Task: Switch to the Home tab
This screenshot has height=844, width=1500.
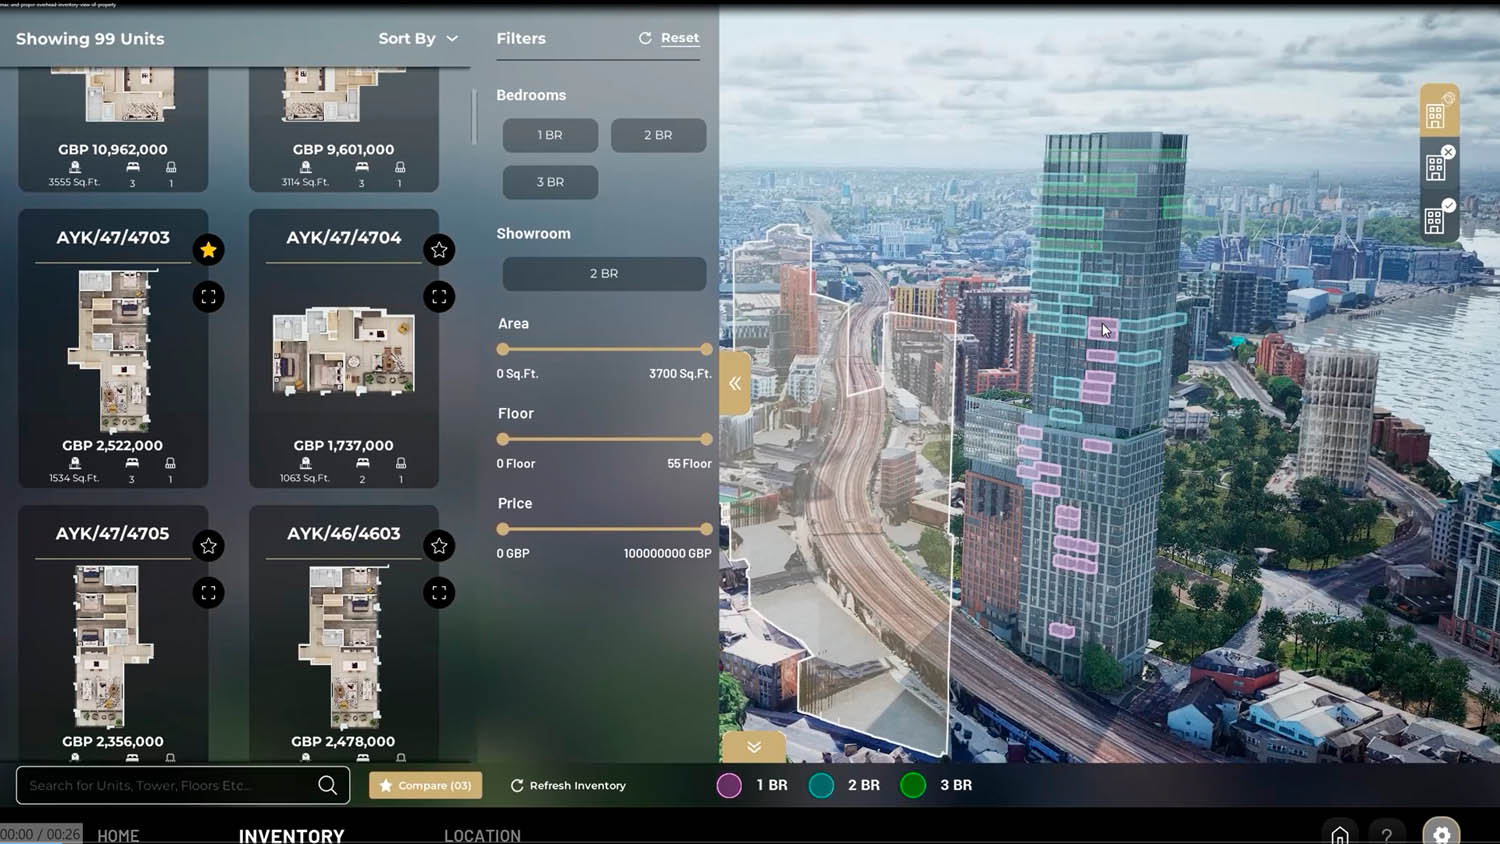Action: (x=118, y=835)
